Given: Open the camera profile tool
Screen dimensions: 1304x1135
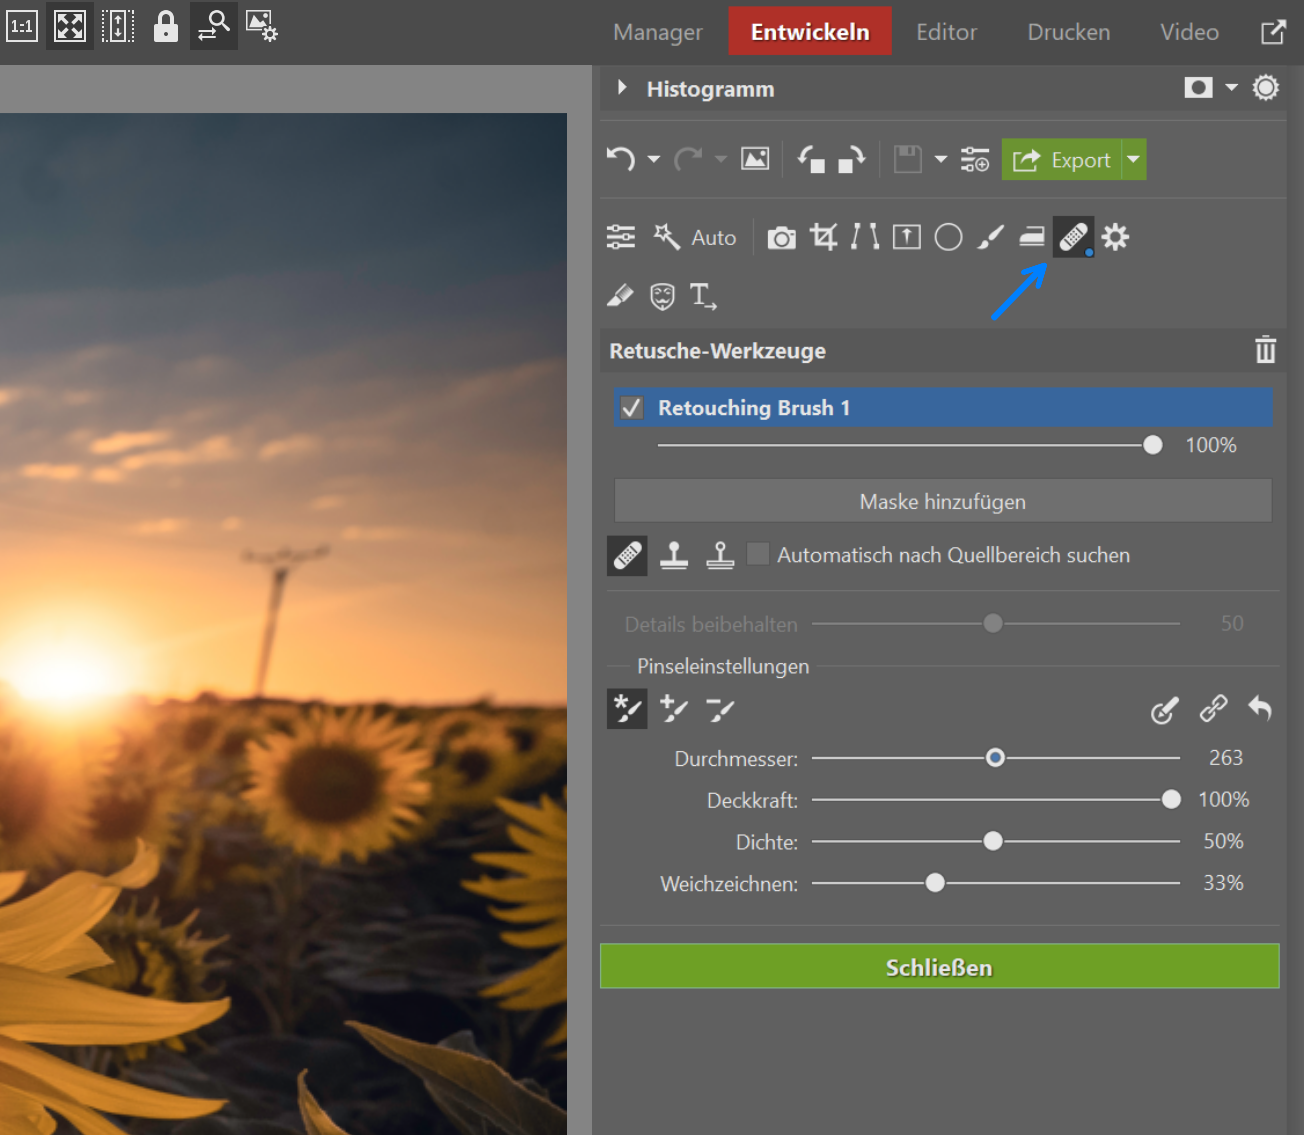Looking at the screenshot, I should point(782,238).
